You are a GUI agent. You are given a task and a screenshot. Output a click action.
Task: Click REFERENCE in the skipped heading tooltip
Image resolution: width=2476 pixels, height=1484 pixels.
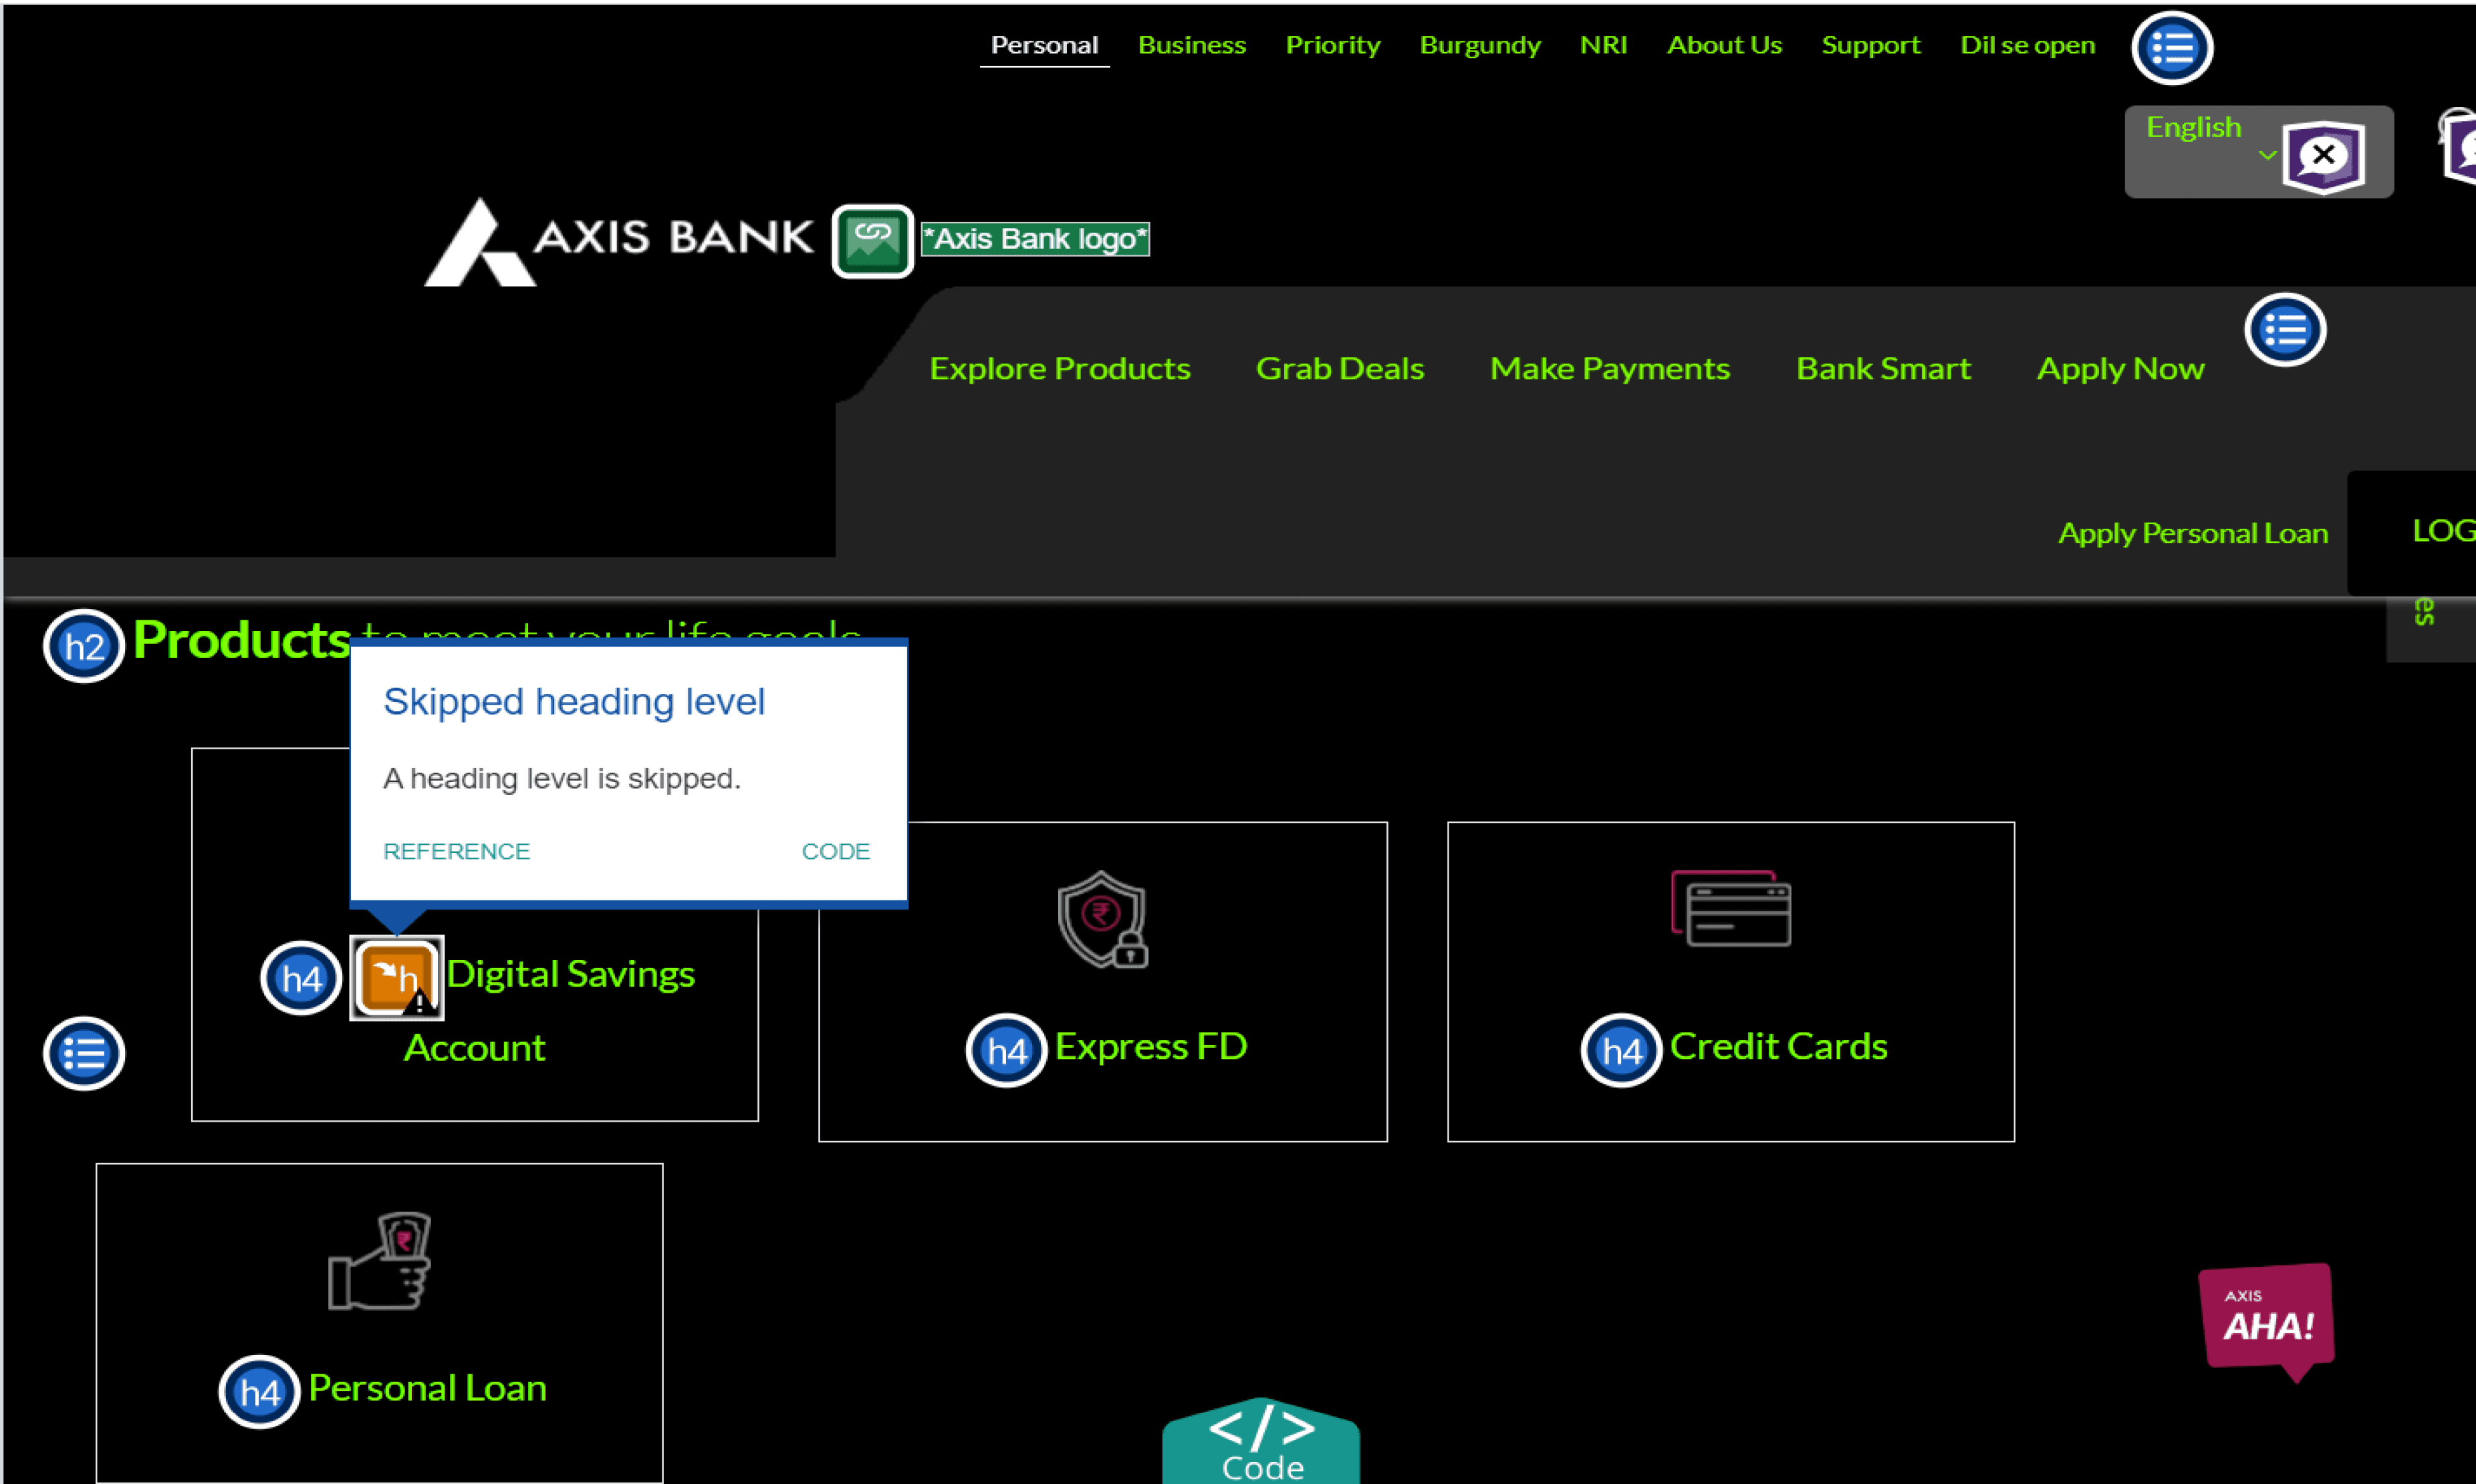pyautogui.click(x=456, y=851)
